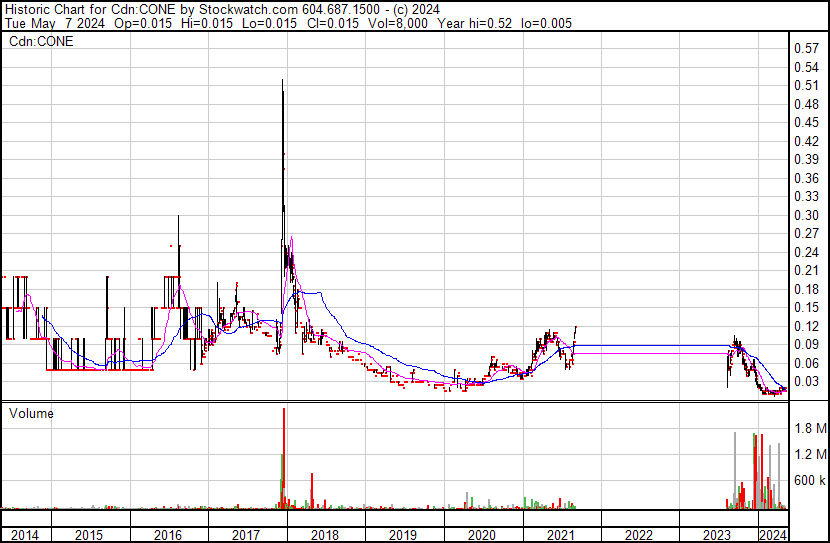Image resolution: width=830 pixels, height=543 pixels.
Task: Click the 2024 year label
Action: (x=773, y=535)
